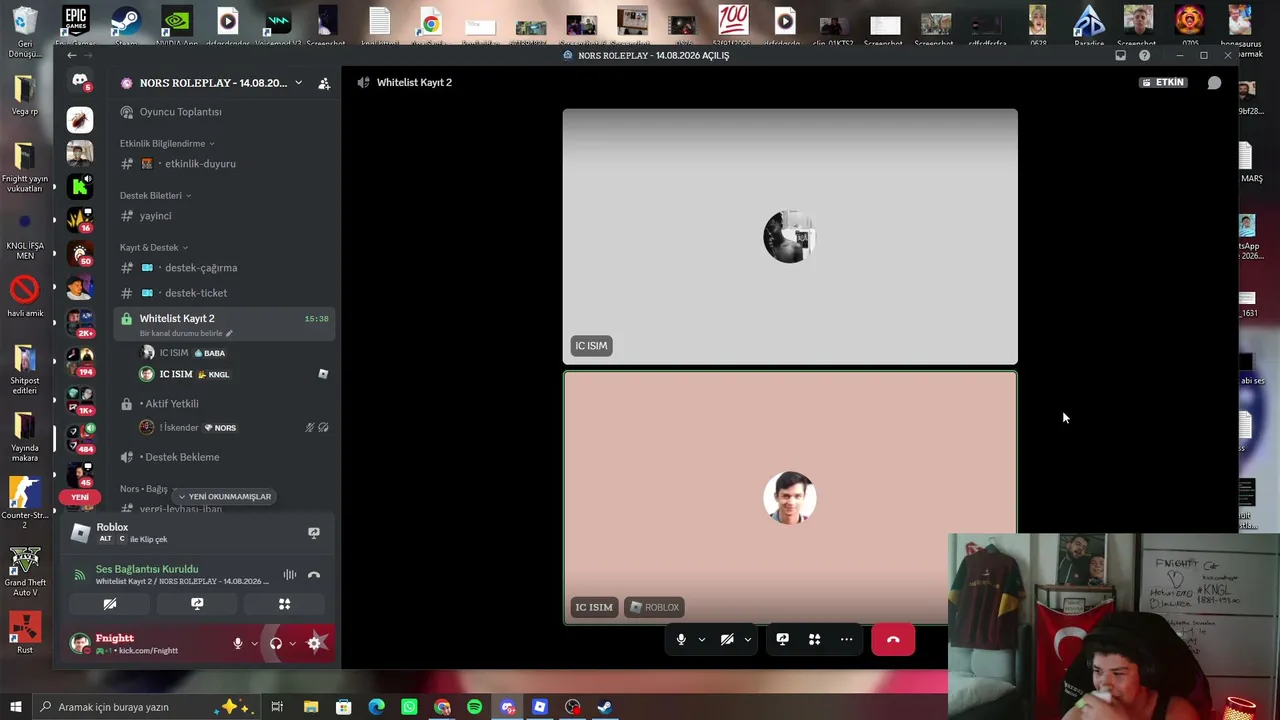The image size is (1280, 720).
Task: Go back with title bar arrow
Action: (71, 56)
